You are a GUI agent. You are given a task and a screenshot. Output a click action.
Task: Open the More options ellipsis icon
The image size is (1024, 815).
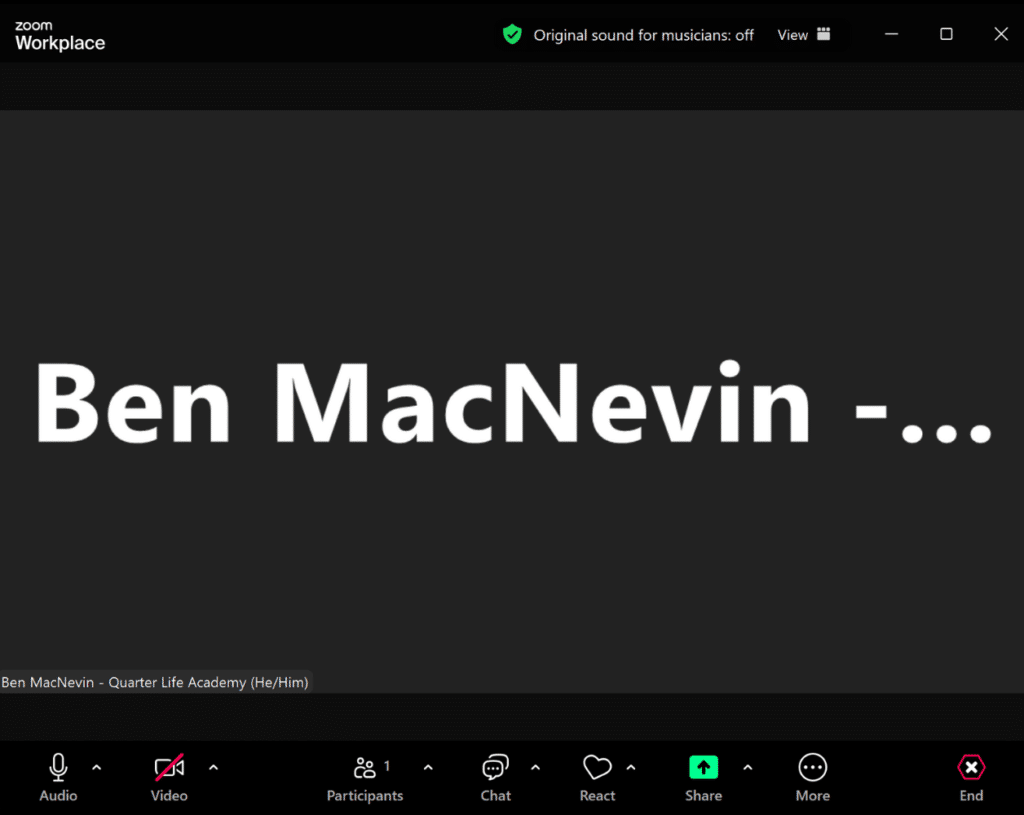[812, 768]
